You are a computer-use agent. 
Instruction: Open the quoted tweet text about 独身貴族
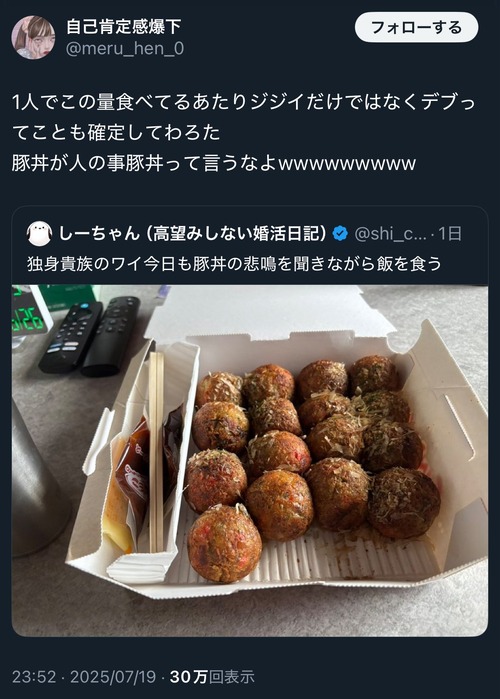(x=234, y=263)
